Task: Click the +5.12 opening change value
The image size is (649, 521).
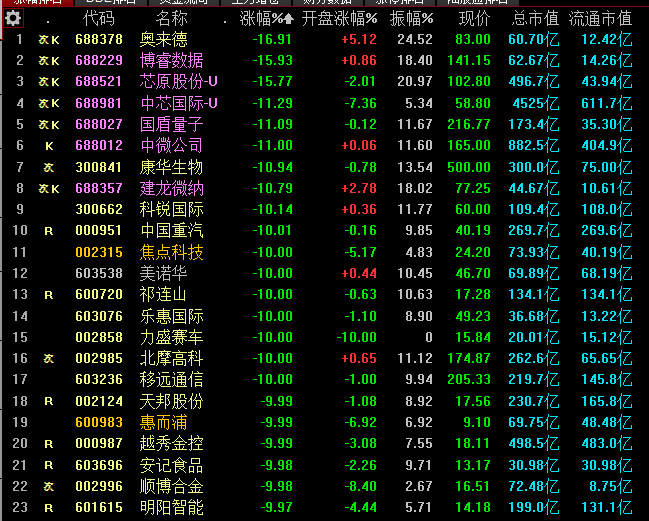Action: pyautogui.click(x=359, y=39)
